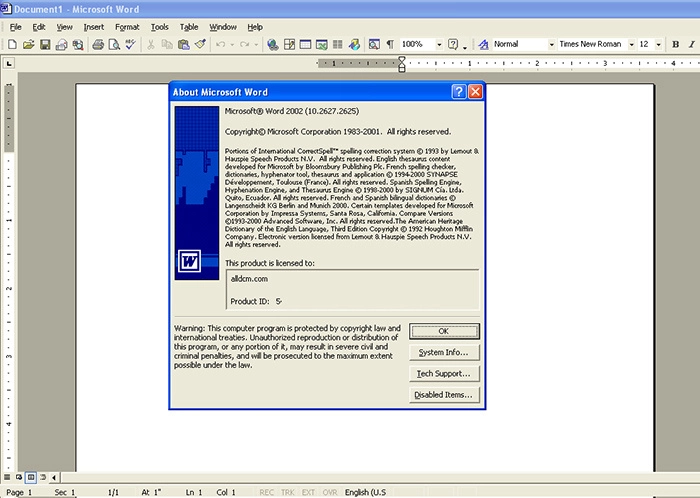Screen dimensions: 700x498
Task: Run the Spelling and Grammar check icon
Action: point(130,45)
